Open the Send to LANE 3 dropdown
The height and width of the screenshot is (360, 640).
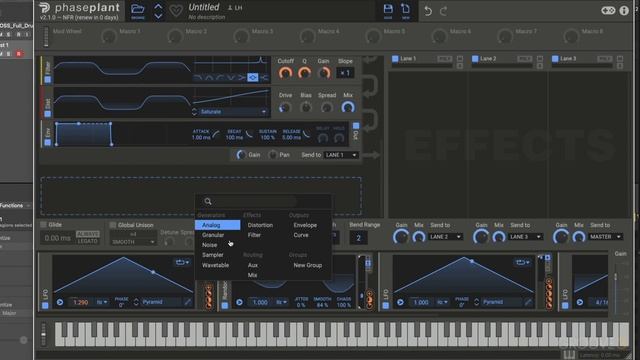tap(525, 237)
